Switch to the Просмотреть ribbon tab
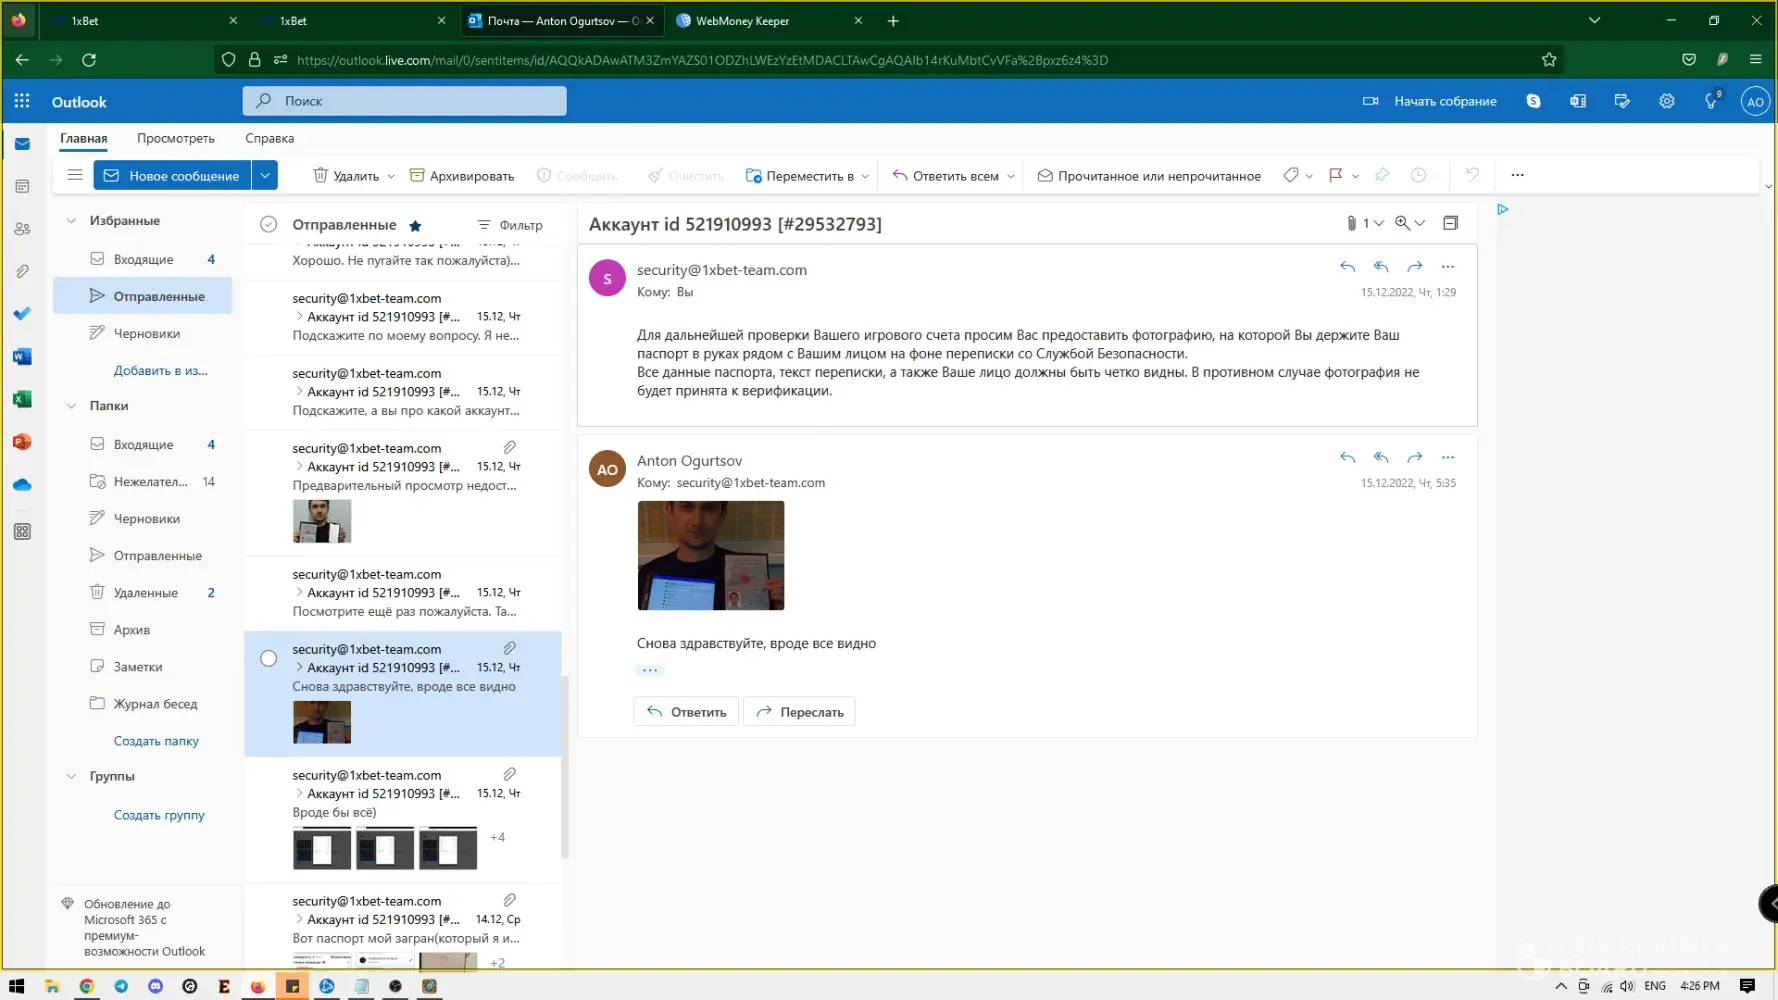 175,138
